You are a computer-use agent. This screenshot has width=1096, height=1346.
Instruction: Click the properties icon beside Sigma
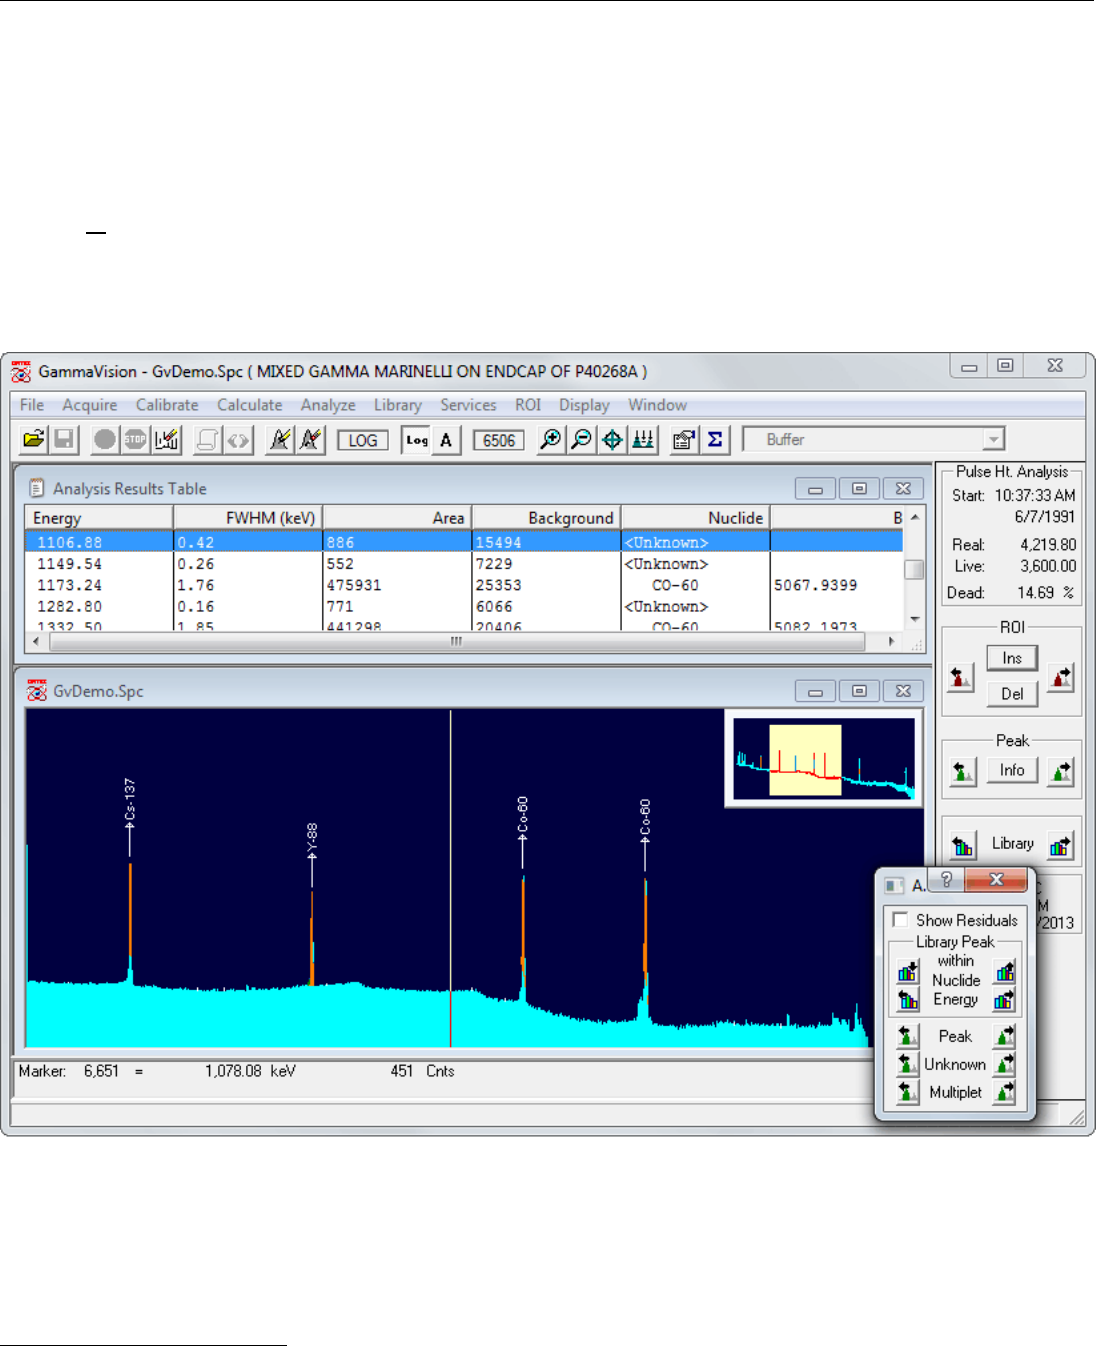[x=684, y=440]
